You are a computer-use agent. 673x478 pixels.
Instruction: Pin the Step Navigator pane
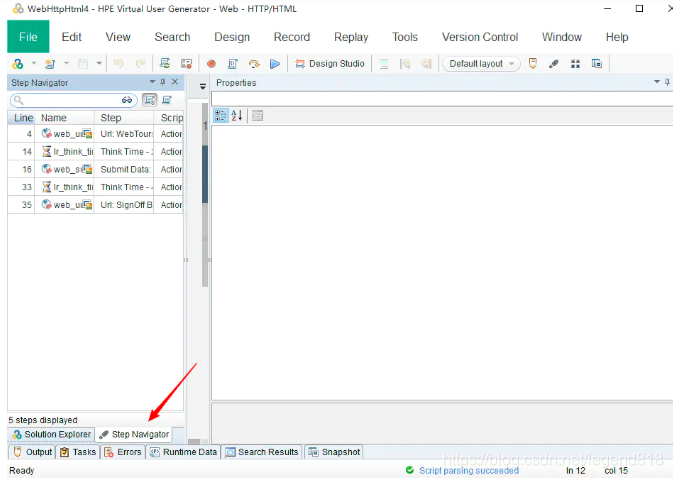(x=163, y=82)
